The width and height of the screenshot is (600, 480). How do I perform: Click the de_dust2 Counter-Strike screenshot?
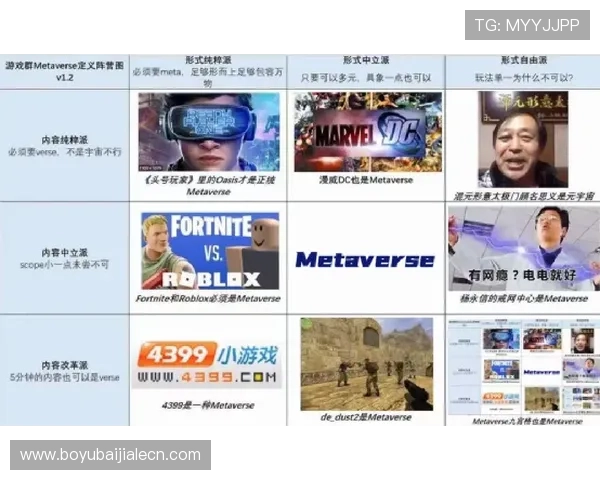pos(367,364)
